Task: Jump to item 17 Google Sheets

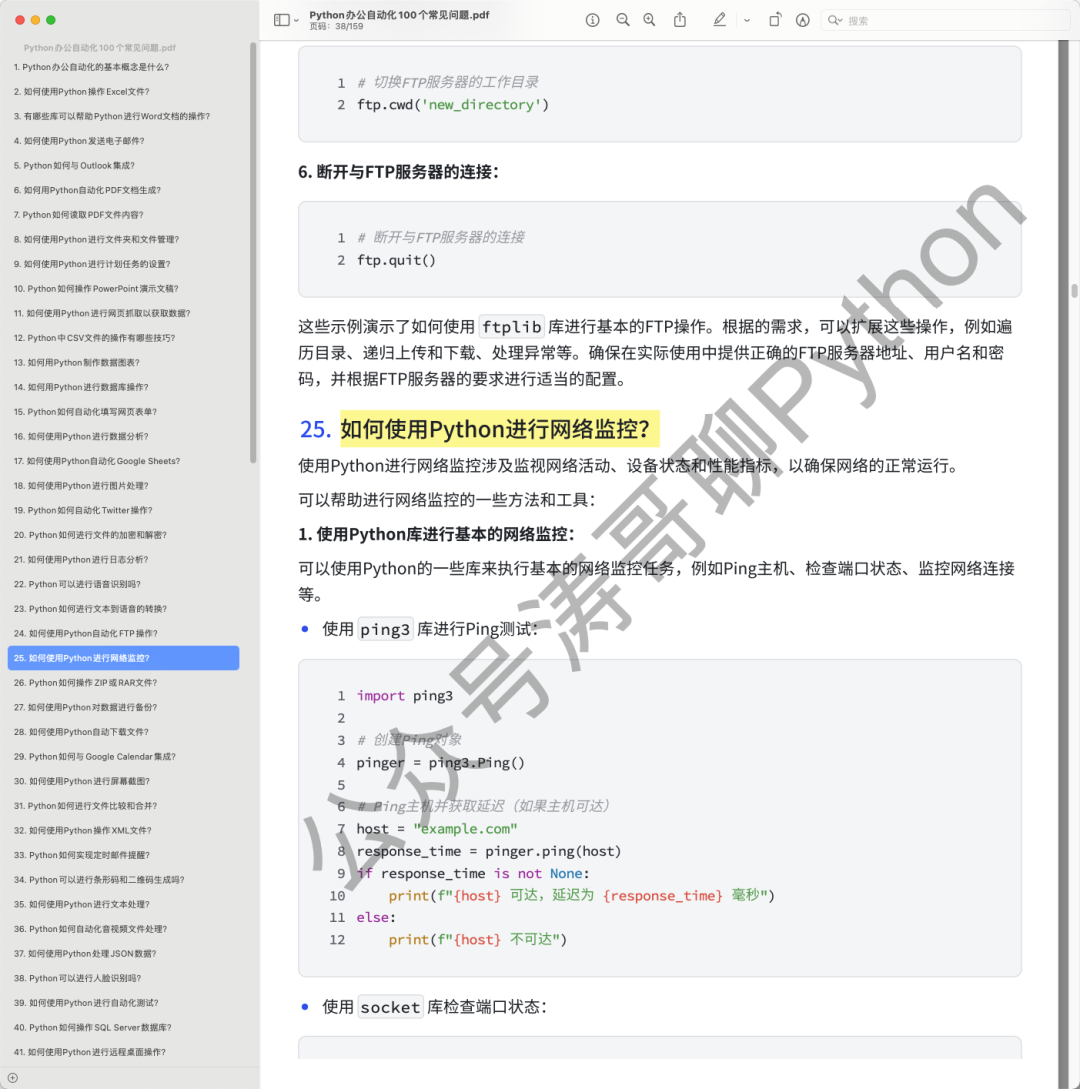Action: tap(97, 461)
